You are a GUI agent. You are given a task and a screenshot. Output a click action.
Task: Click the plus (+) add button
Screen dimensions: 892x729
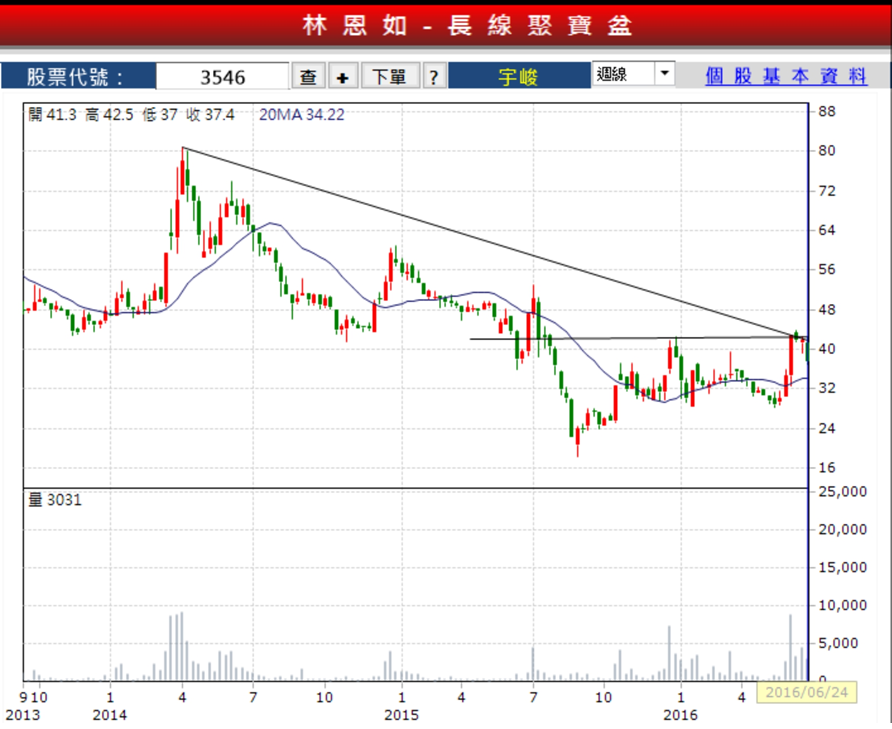pyautogui.click(x=342, y=76)
